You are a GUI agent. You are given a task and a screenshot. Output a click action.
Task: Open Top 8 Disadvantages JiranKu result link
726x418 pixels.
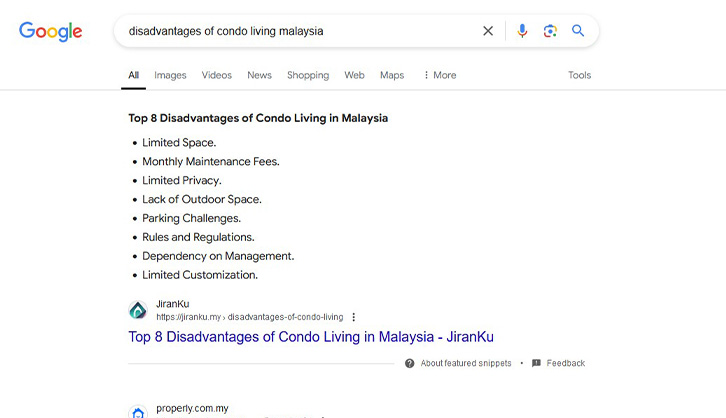[x=311, y=337]
